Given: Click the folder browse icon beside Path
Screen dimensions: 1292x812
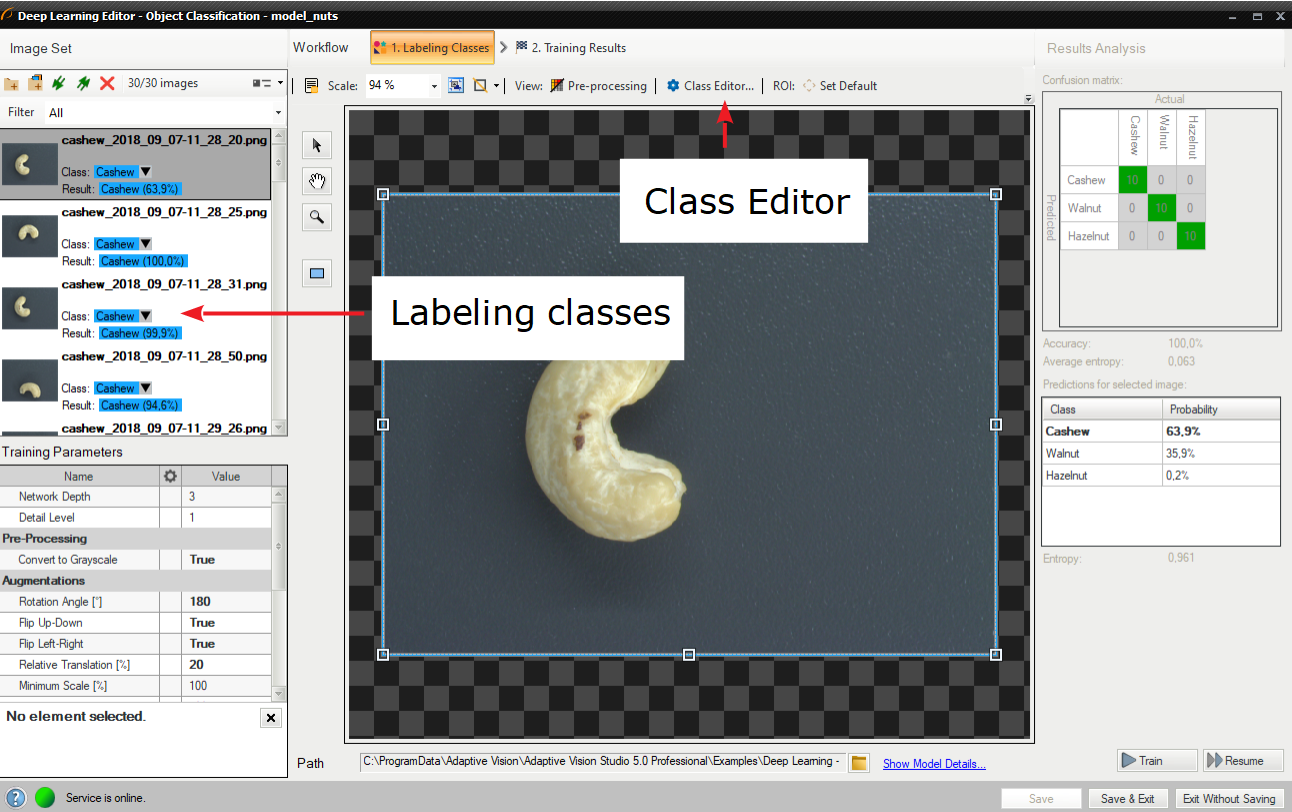Looking at the screenshot, I should pyautogui.click(x=858, y=763).
